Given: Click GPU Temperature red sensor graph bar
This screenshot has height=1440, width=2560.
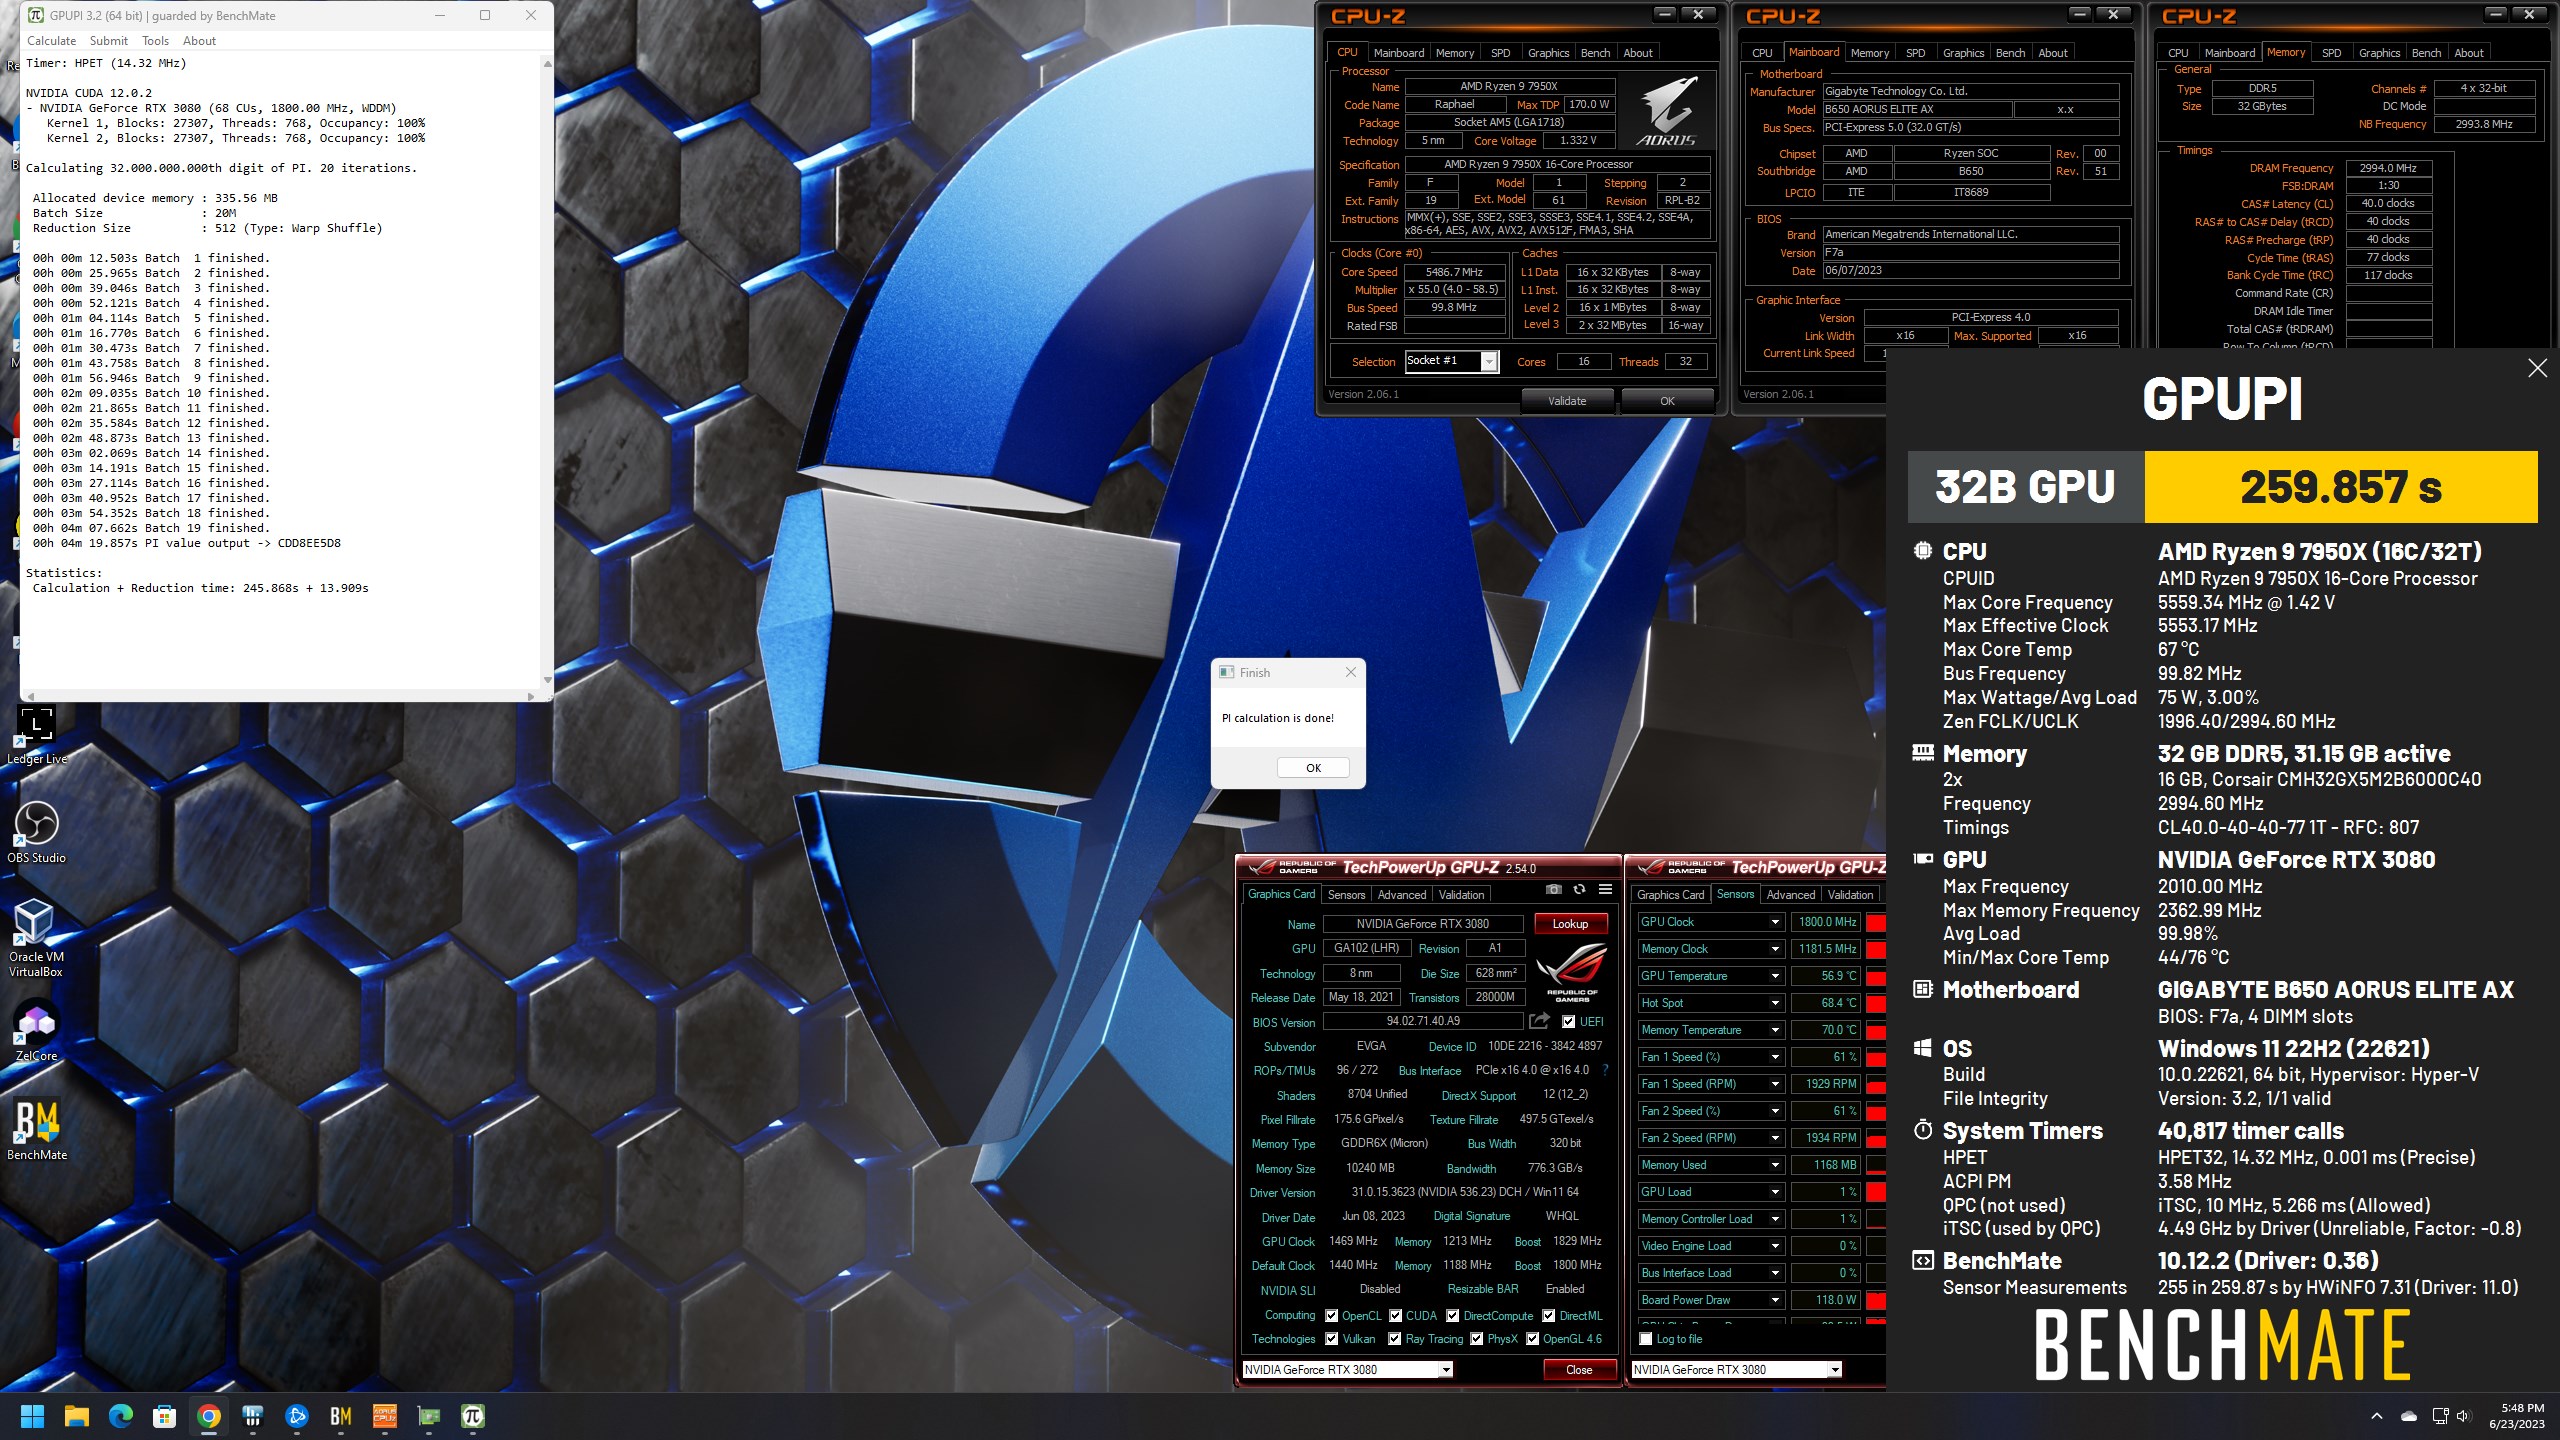Looking at the screenshot, I should [x=1876, y=976].
